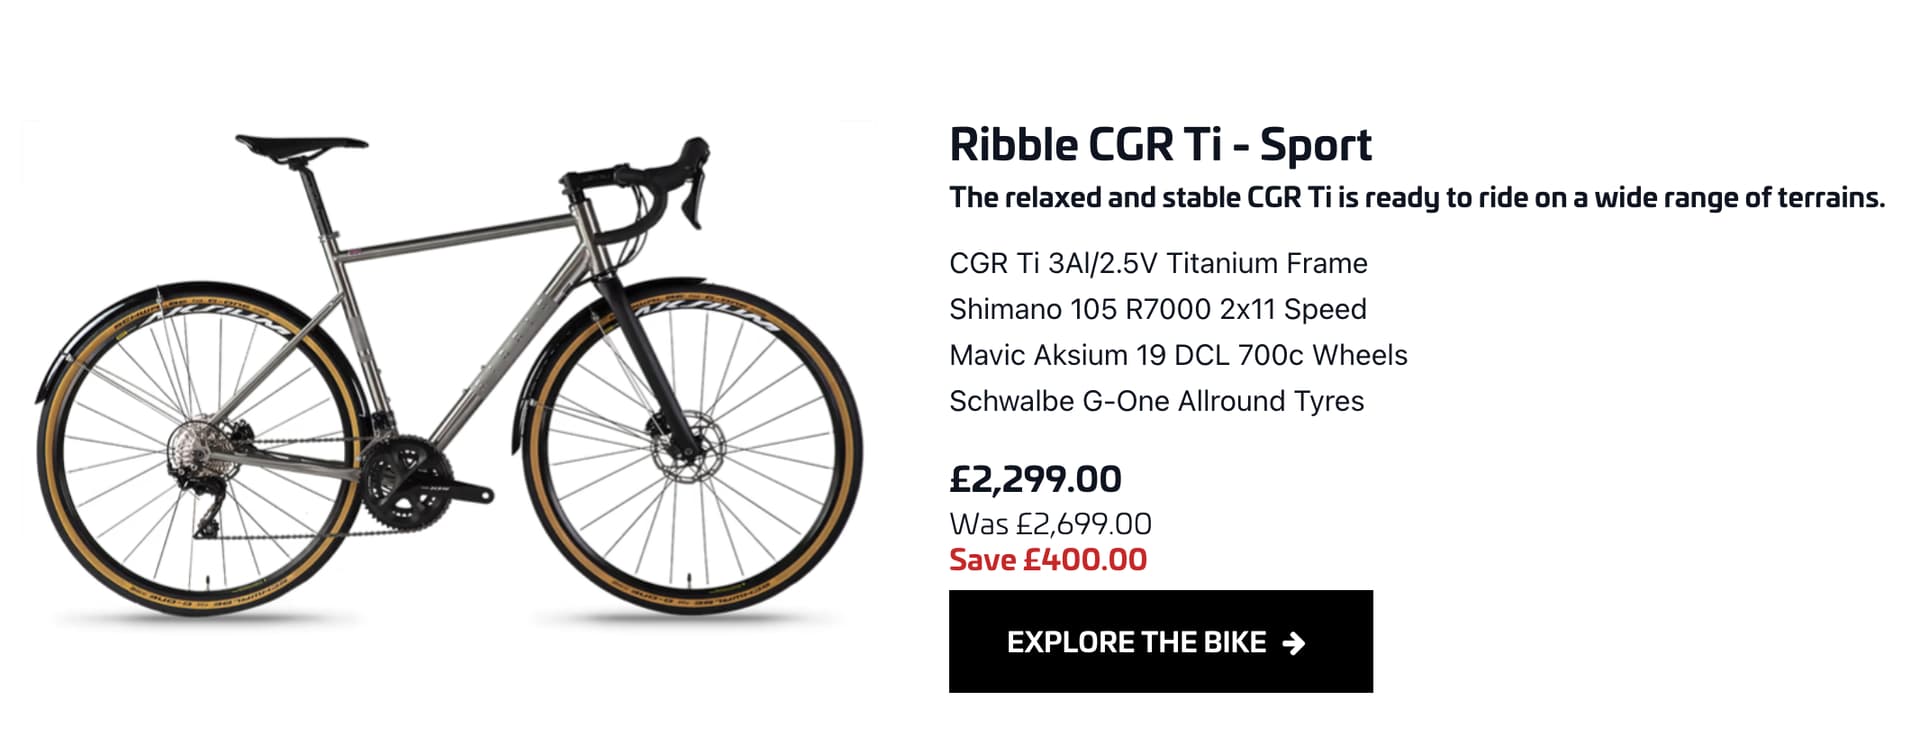
Task: Click the £2,299.00 current price
Action: coord(1035,479)
